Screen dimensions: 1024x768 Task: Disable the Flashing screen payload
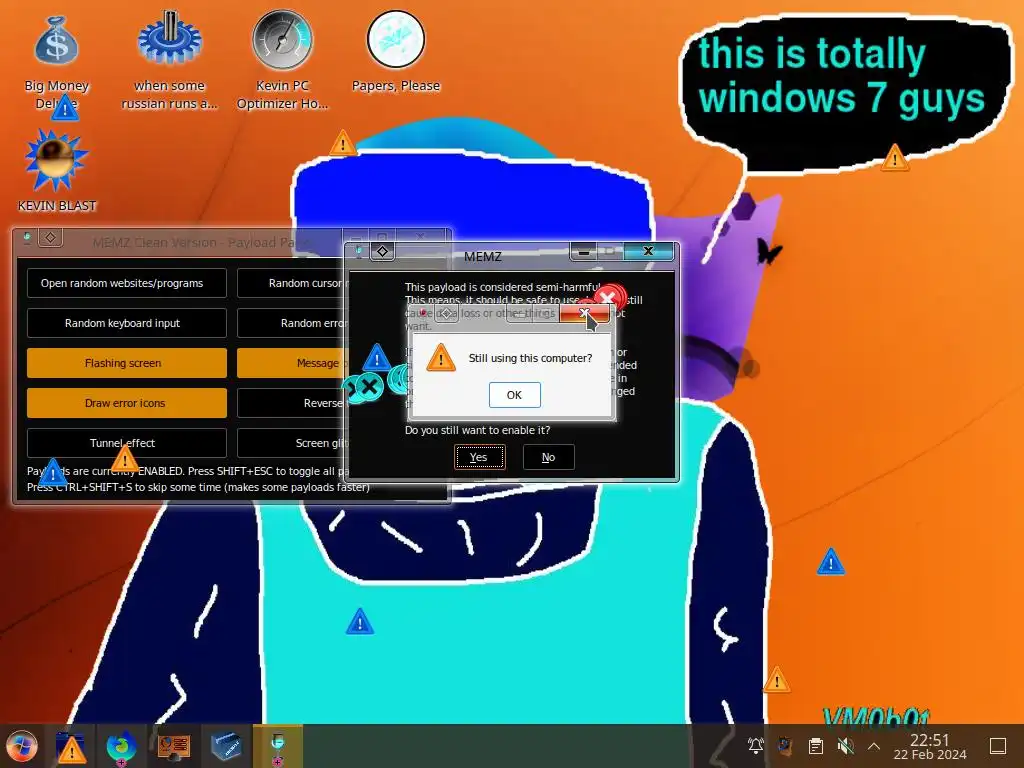(127, 362)
